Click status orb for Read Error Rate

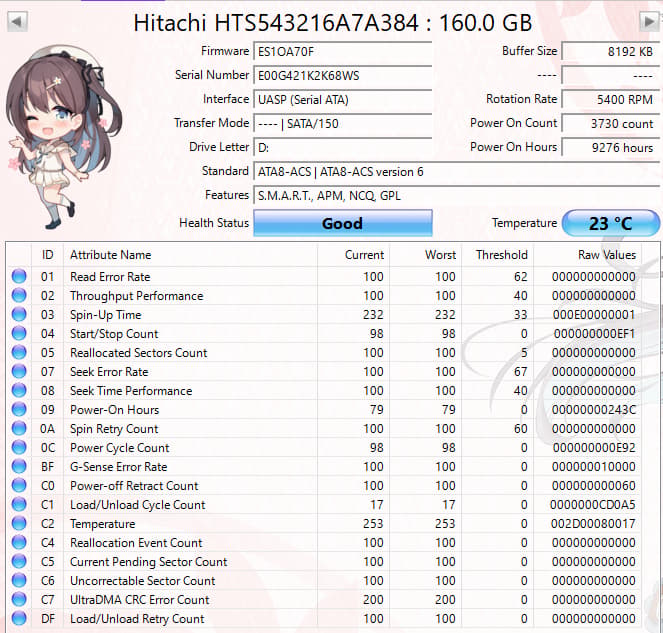pyautogui.click(x=19, y=276)
